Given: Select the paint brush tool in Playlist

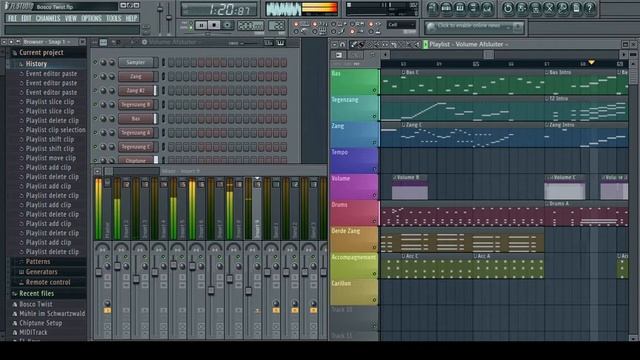Looking at the screenshot, I should click(x=361, y=44).
